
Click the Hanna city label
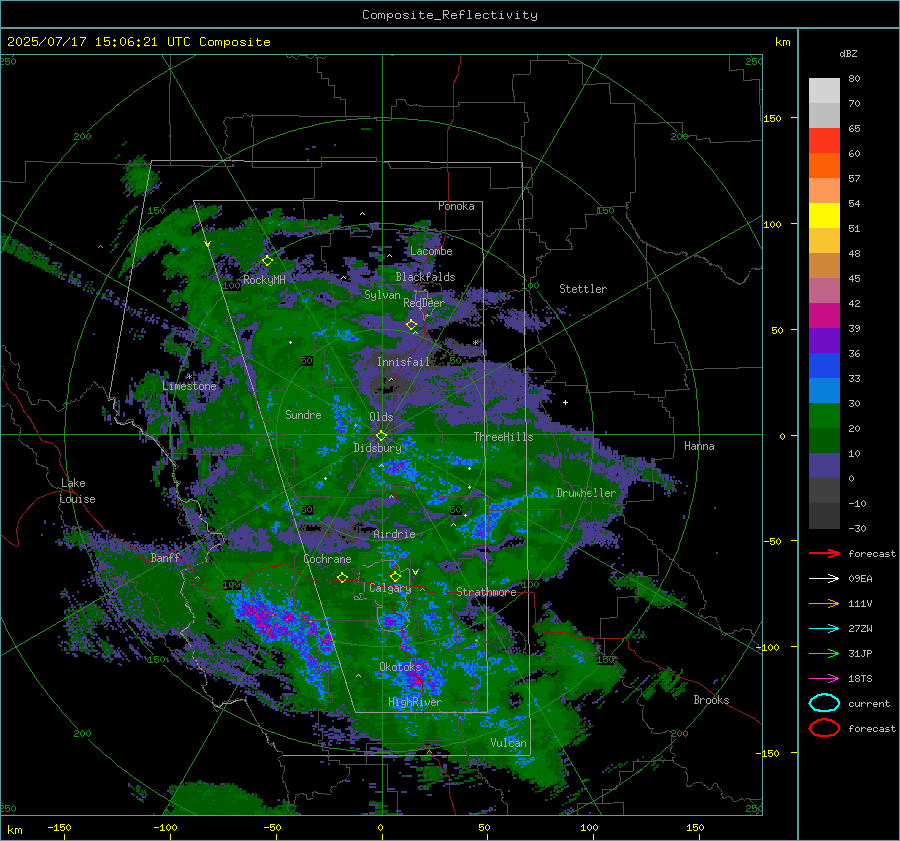[699, 446]
